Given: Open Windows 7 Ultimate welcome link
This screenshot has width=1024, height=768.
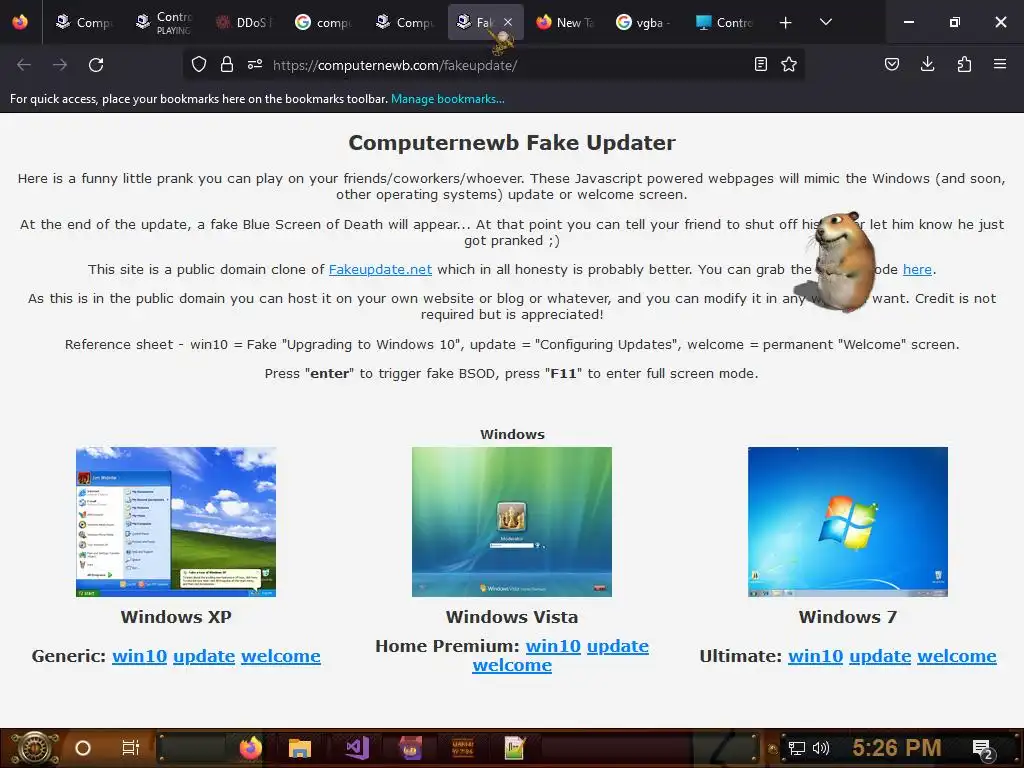Looking at the screenshot, I should click(957, 656).
